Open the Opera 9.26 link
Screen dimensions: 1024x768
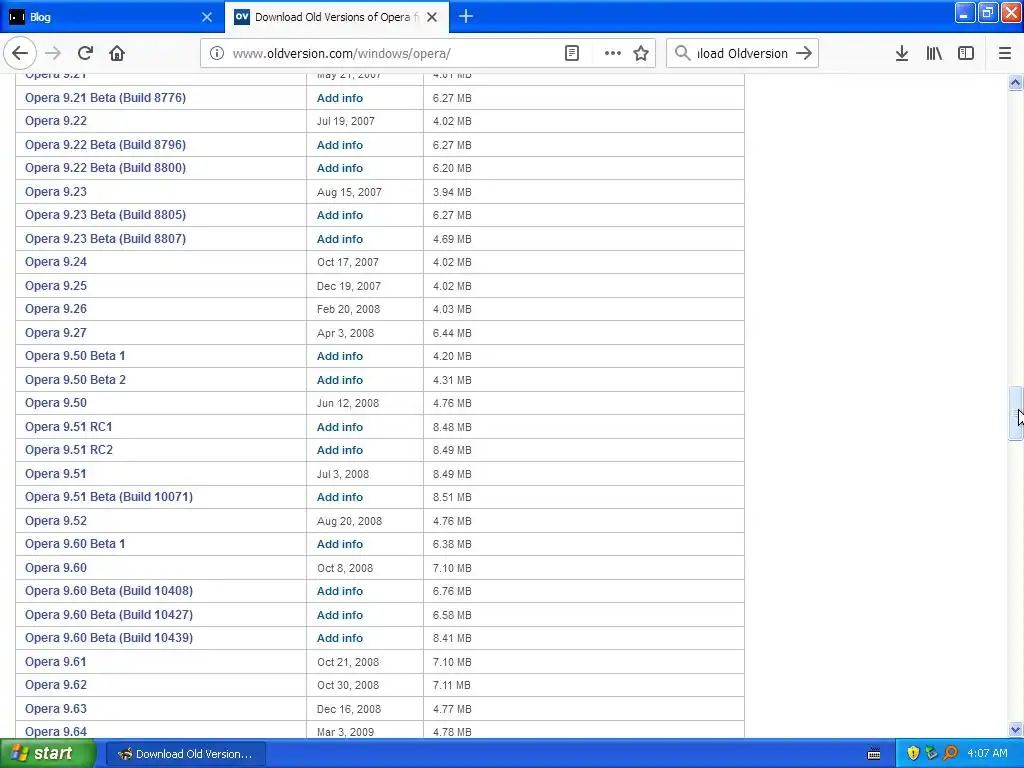coord(56,309)
